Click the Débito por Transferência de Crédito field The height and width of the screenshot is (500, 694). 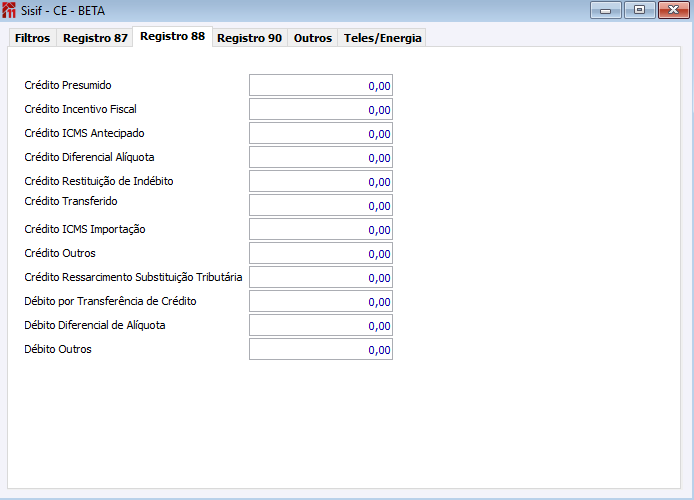tap(321, 301)
